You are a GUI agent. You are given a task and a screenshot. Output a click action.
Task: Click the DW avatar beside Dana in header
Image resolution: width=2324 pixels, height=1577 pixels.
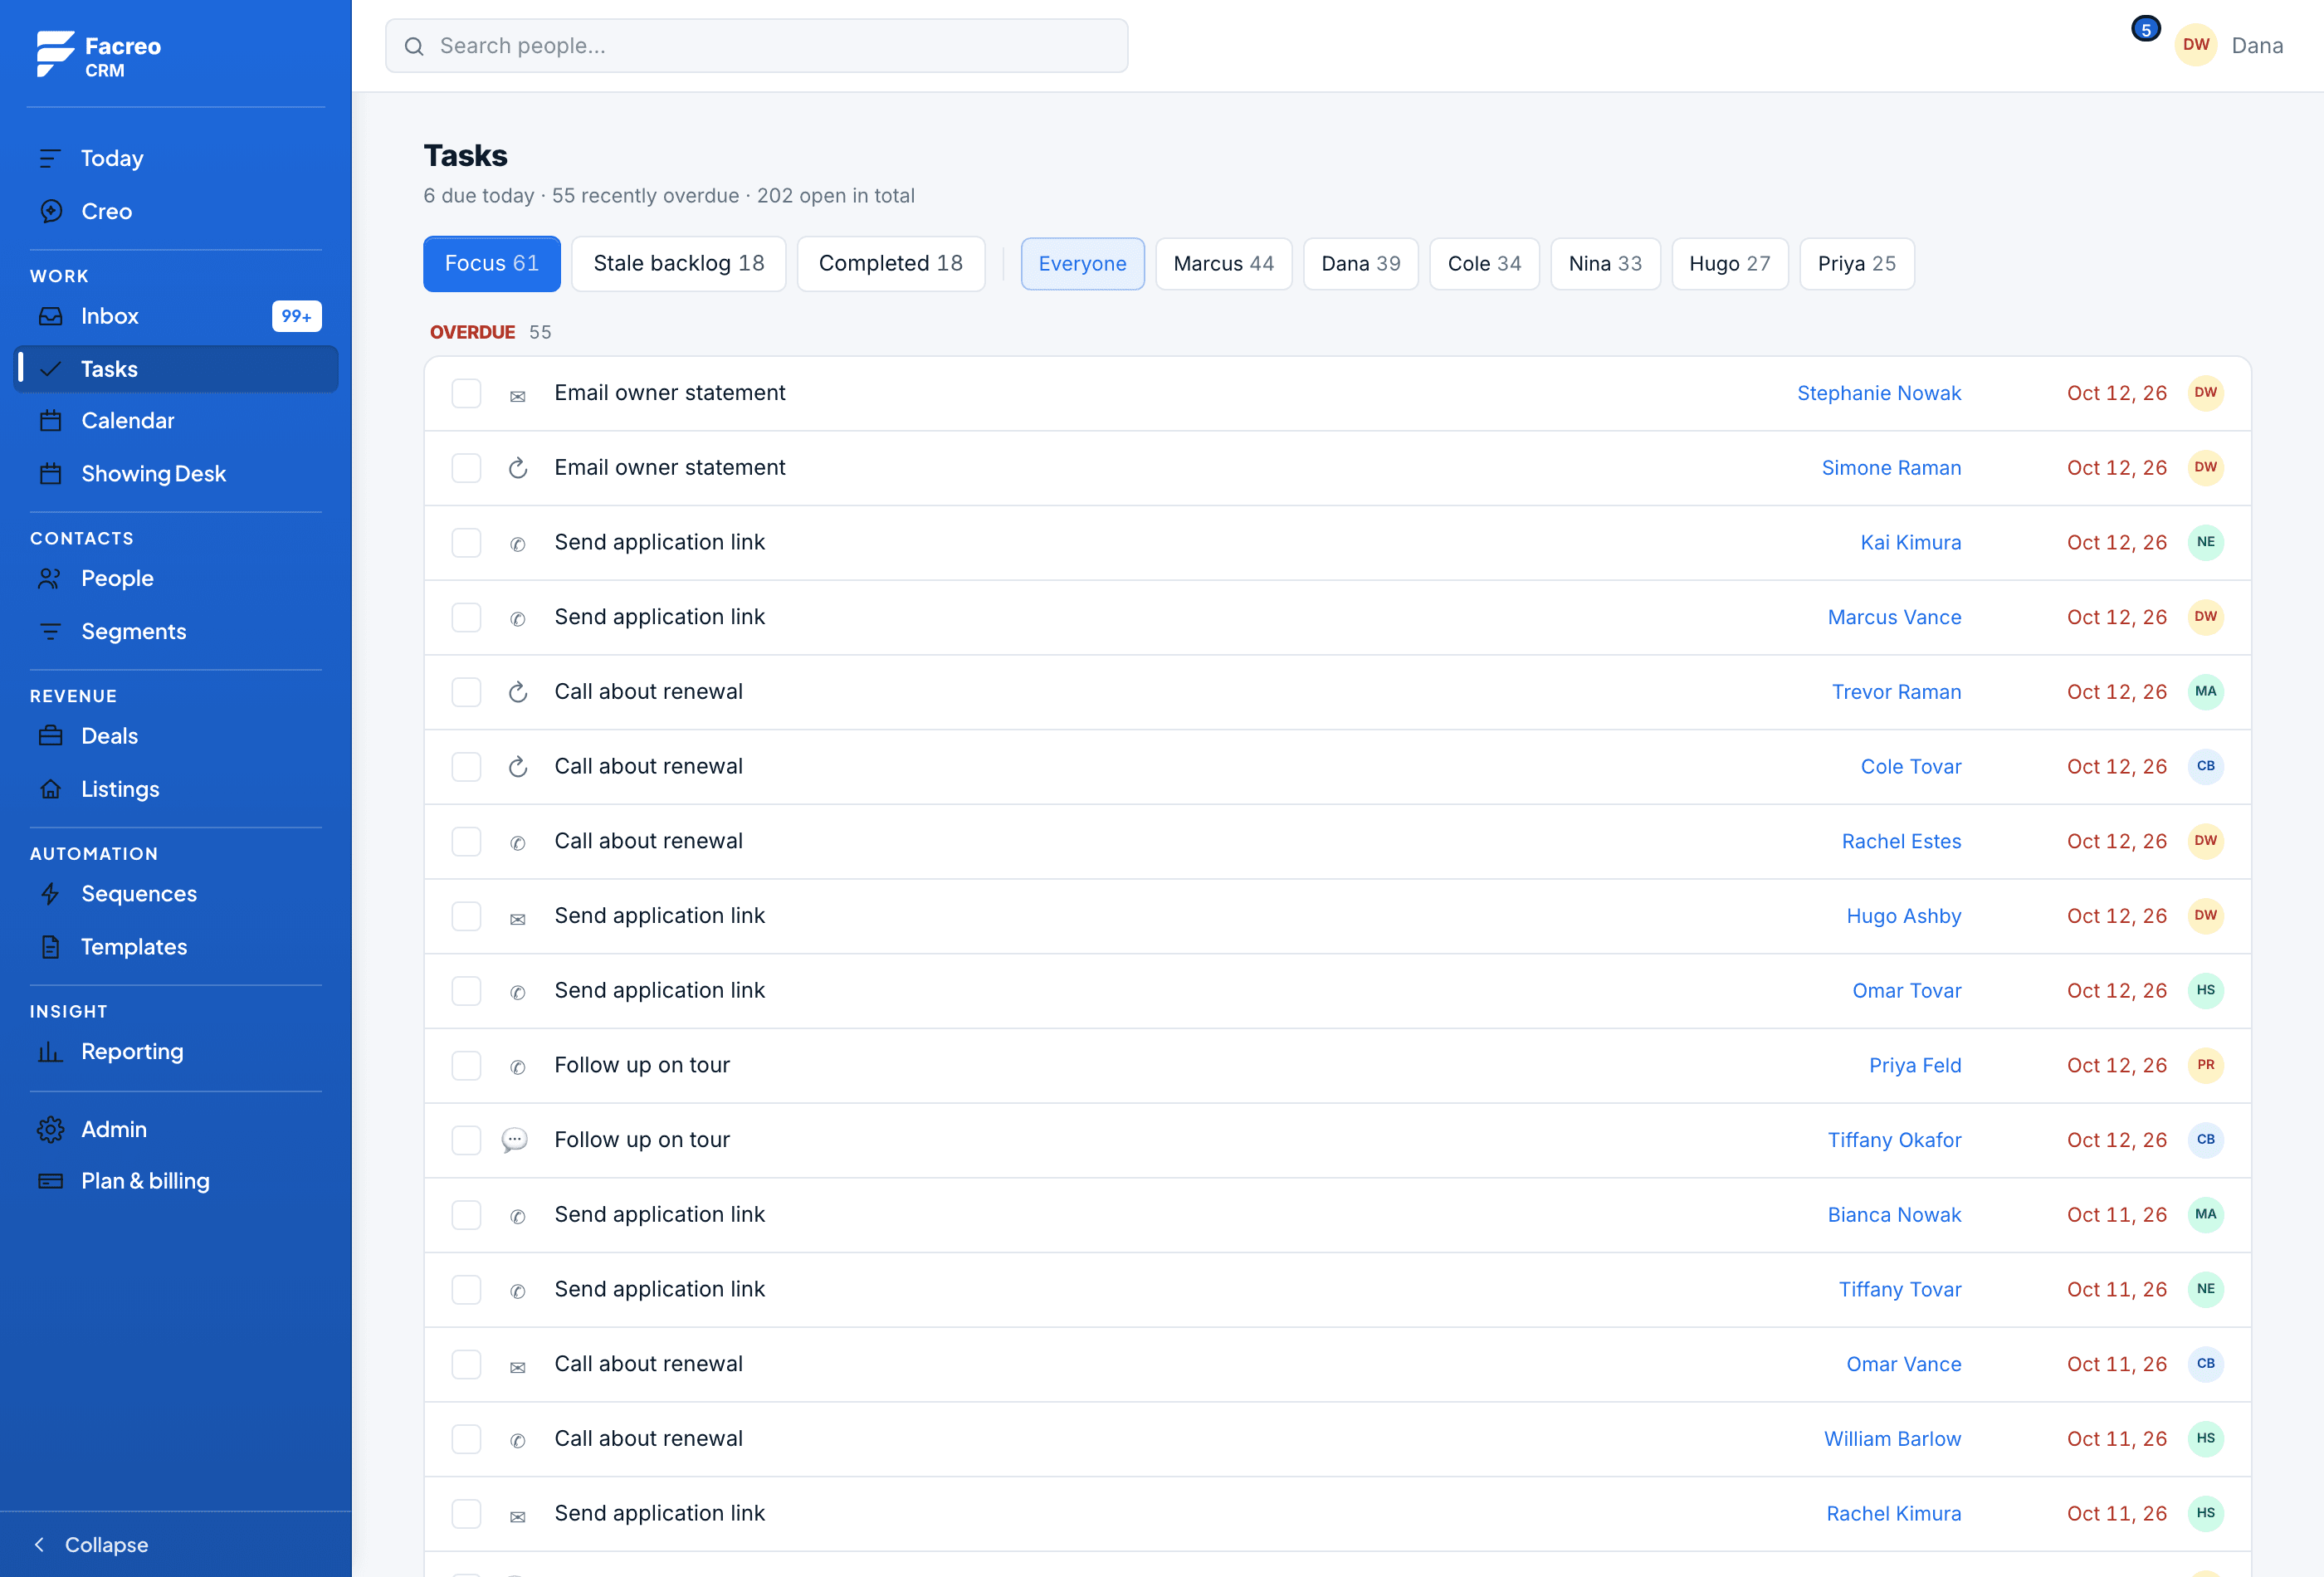point(2196,45)
